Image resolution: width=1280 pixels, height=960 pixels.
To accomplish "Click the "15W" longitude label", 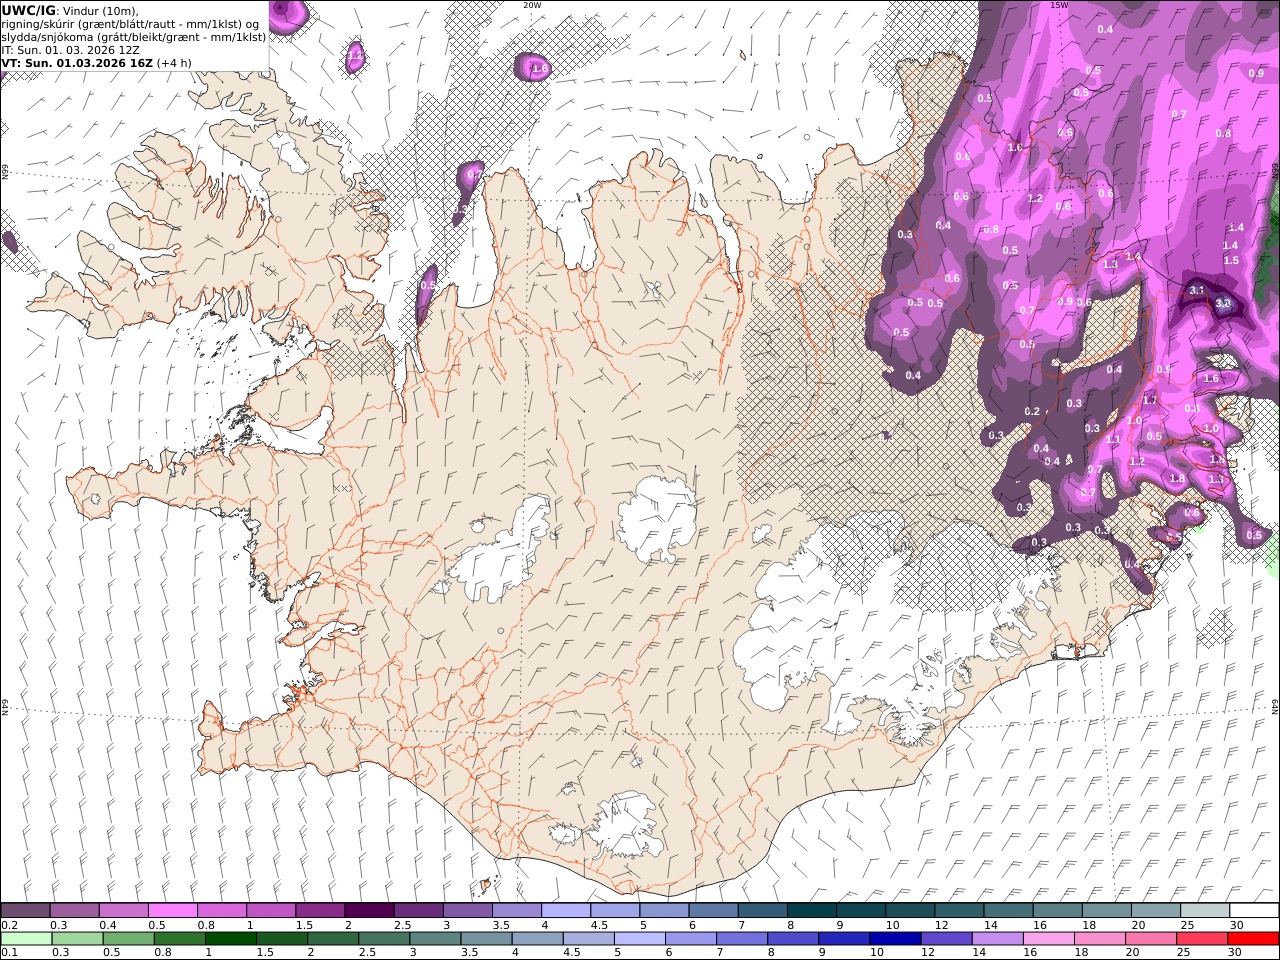I will click(x=1059, y=5).
